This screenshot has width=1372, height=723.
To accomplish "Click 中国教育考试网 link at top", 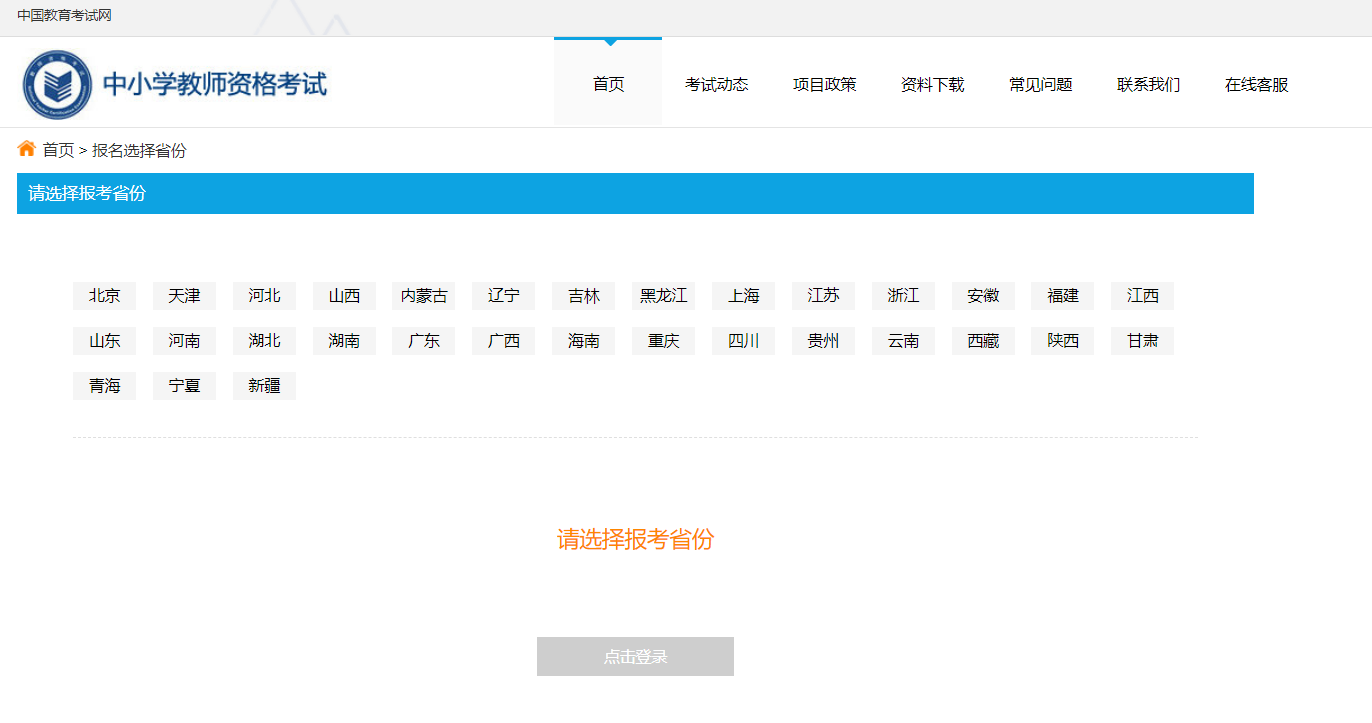I will click(x=64, y=15).
